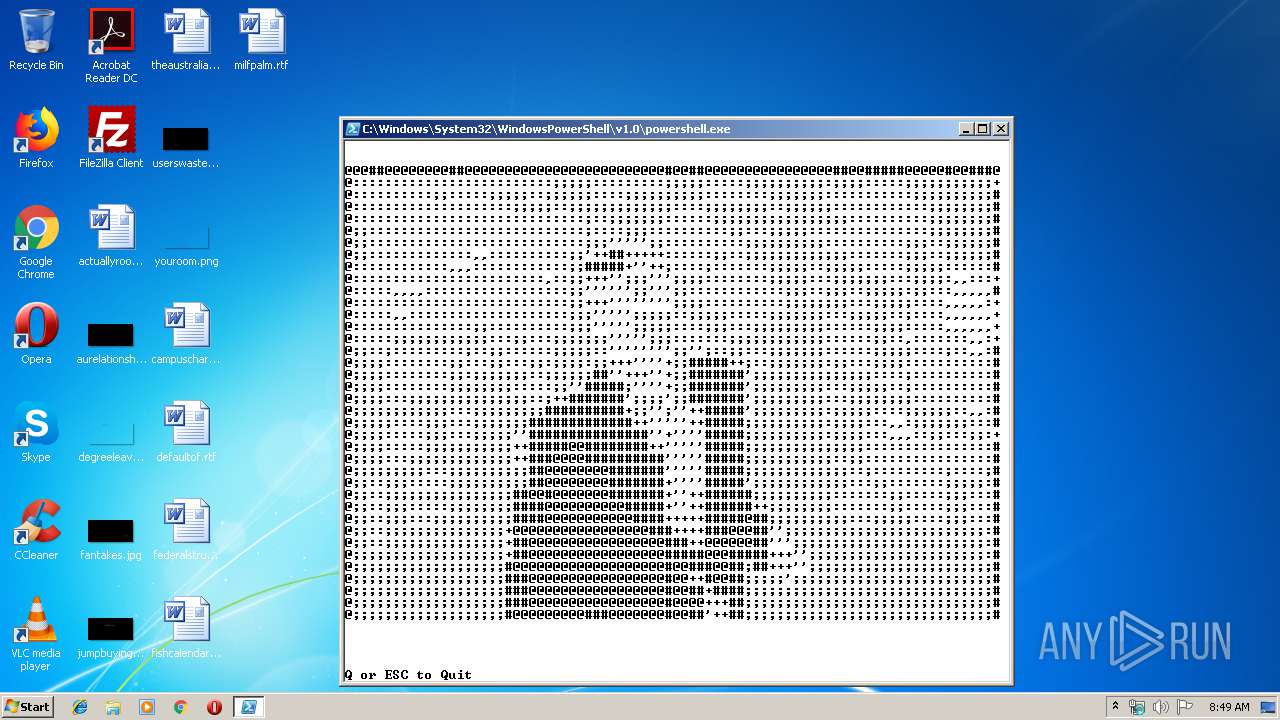Open Opera from the taskbar
Screen dimensions: 1280x720
pyautogui.click(x=214, y=707)
